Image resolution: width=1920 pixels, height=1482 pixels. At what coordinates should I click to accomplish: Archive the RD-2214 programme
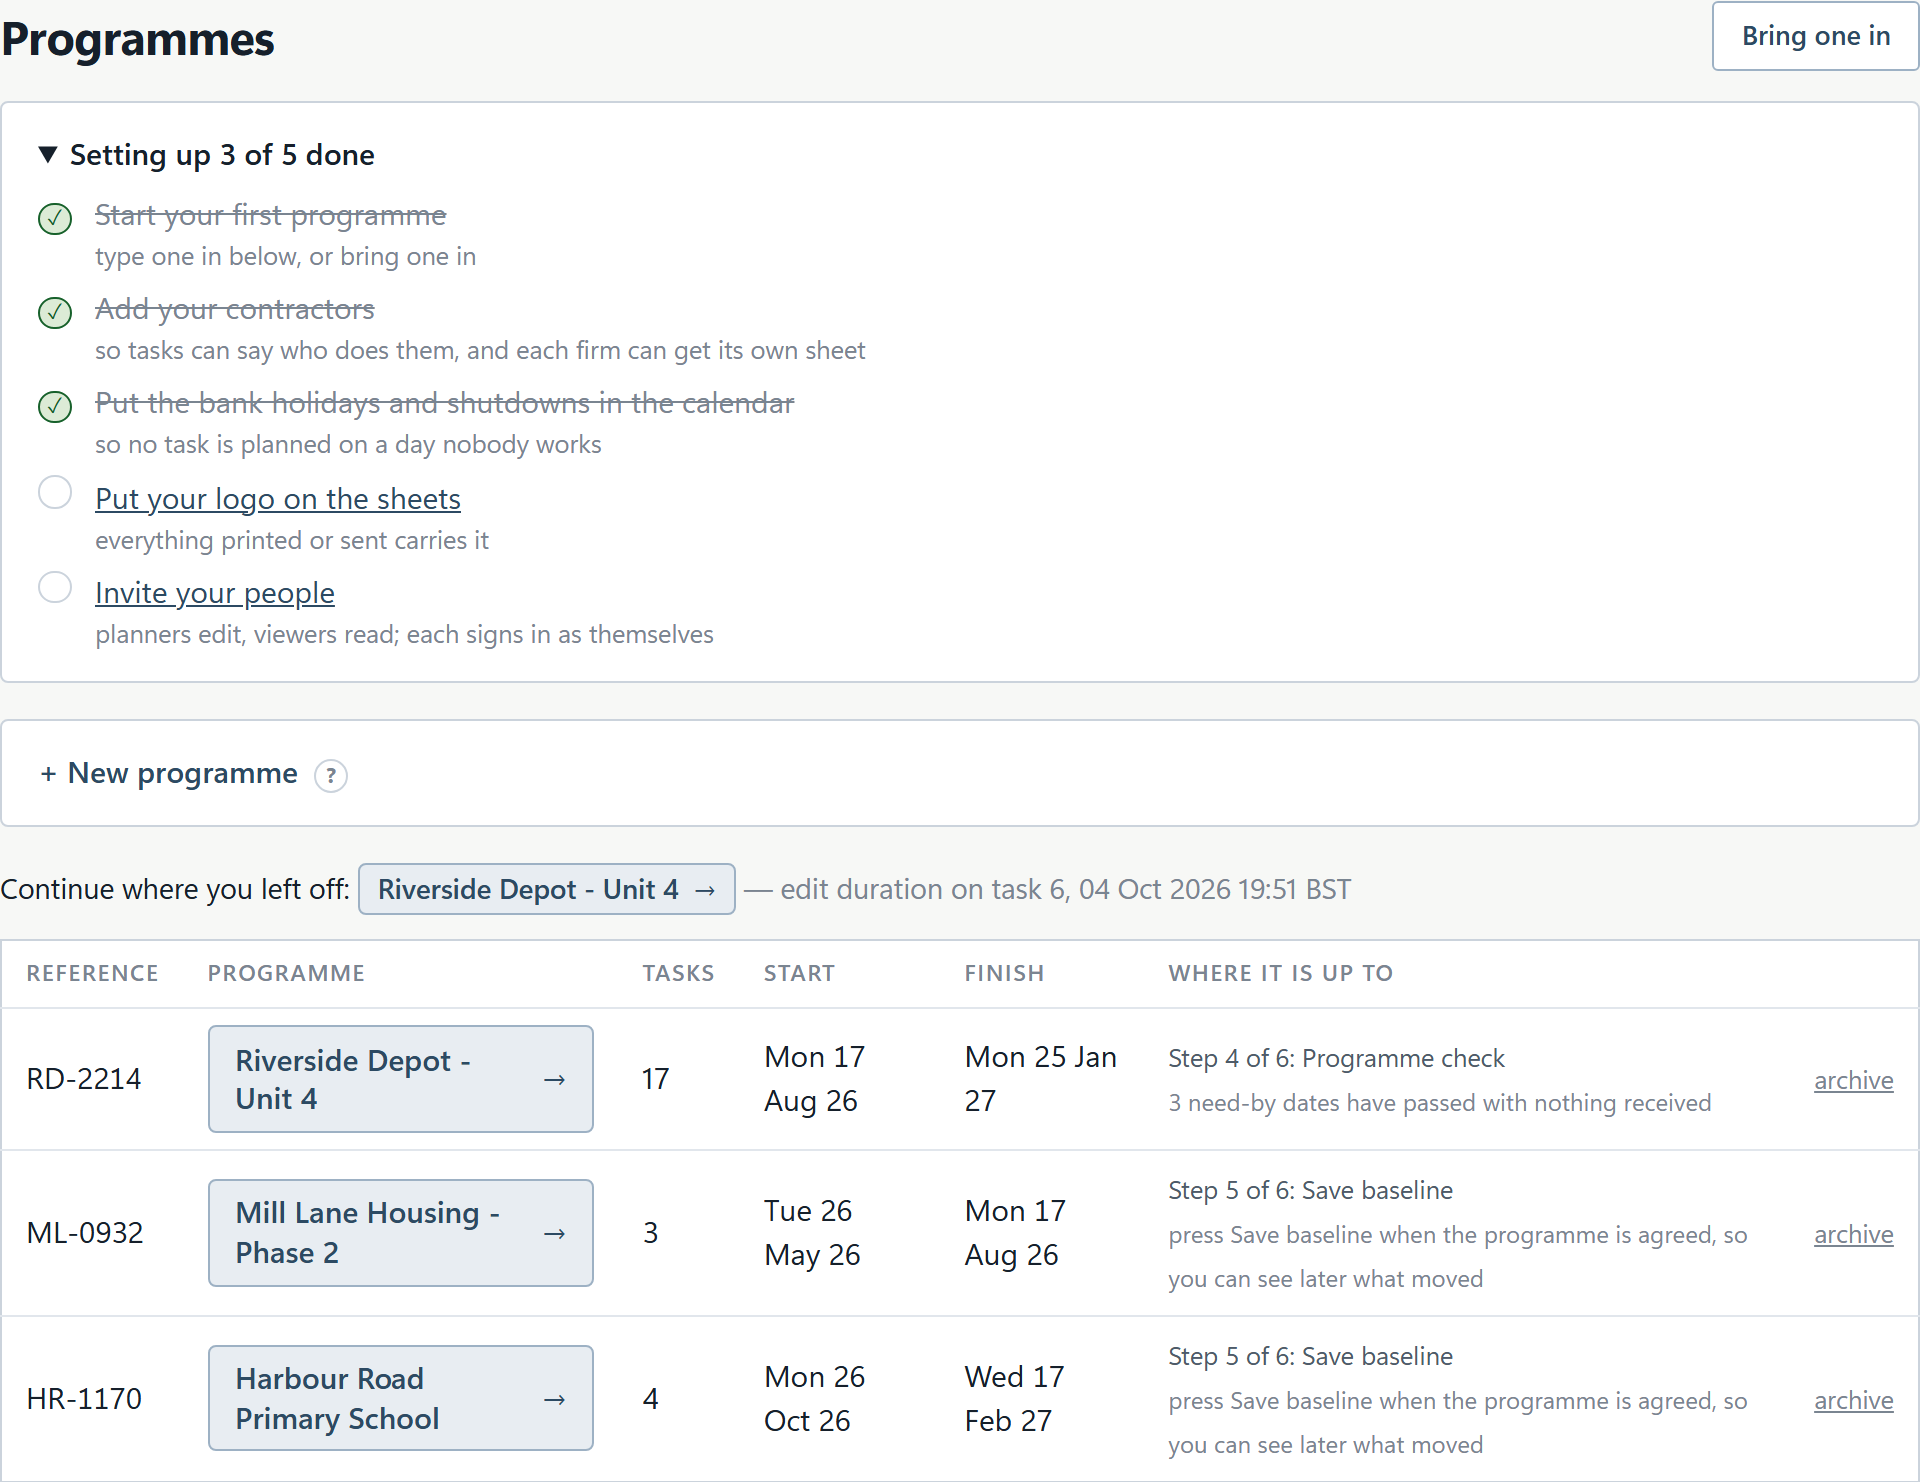1854,1080
